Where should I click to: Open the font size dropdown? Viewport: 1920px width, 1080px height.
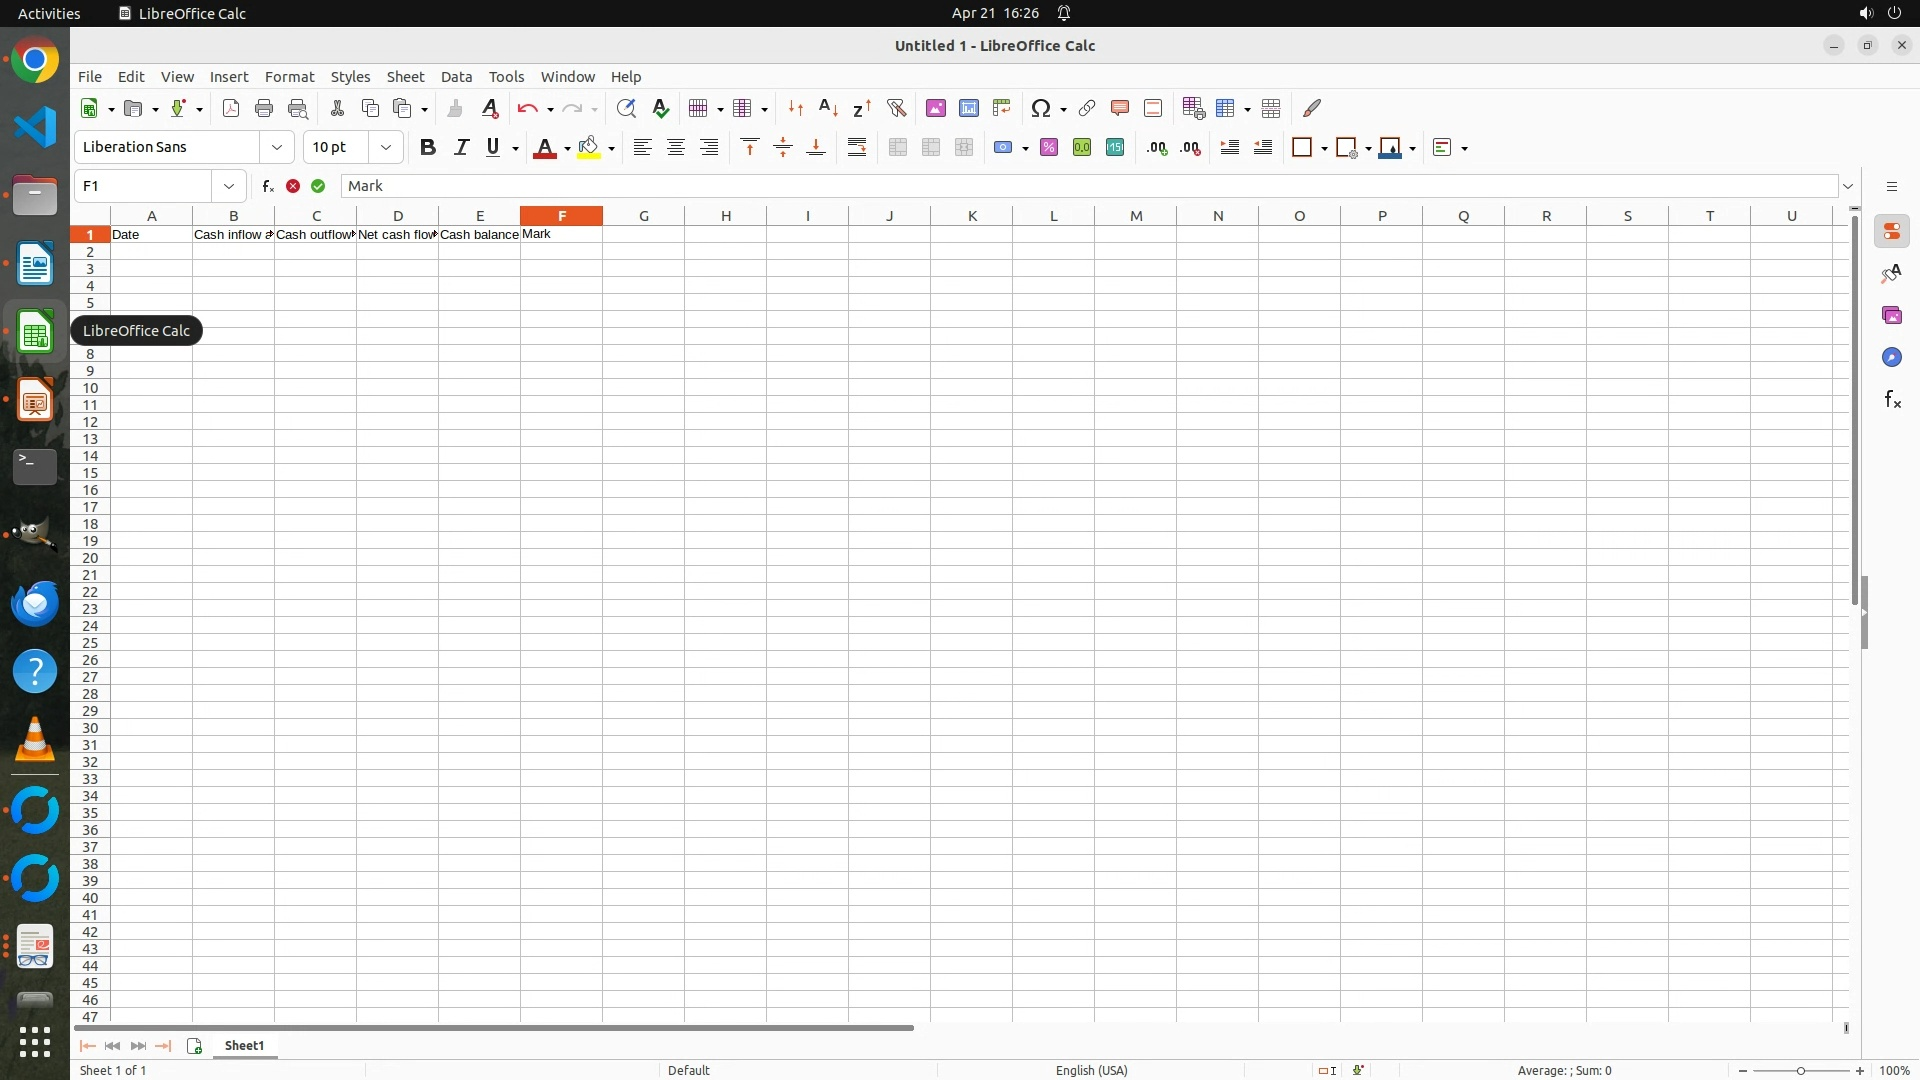(386, 148)
